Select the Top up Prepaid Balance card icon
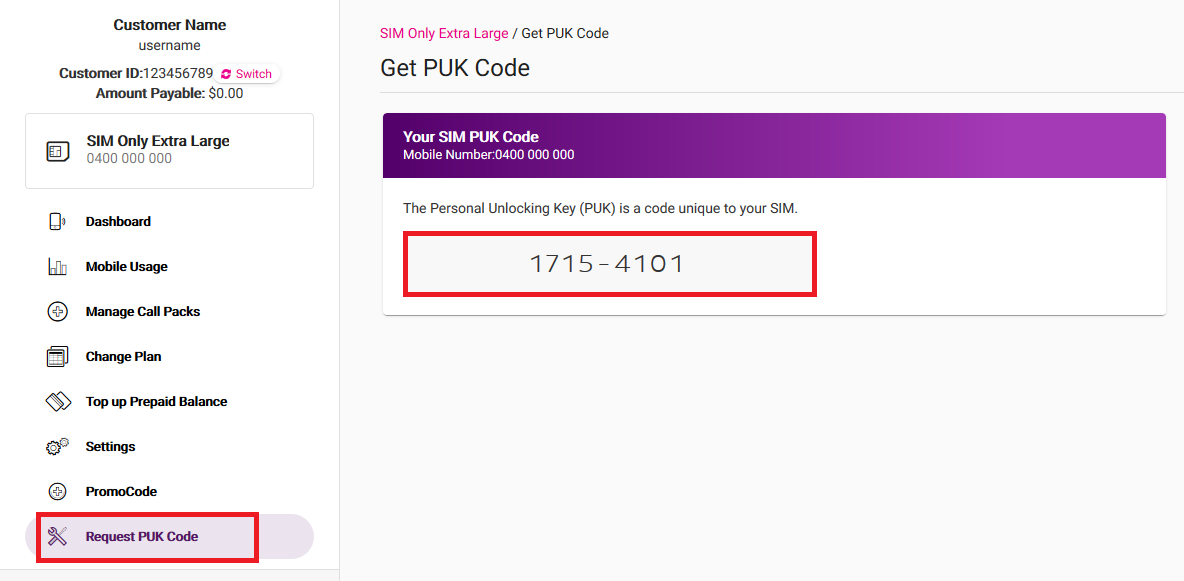 pyautogui.click(x=58, y=401)
